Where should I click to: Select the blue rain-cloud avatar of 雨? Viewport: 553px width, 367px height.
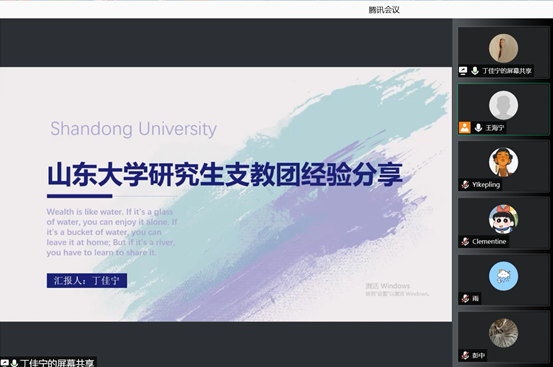pos(503,276)
